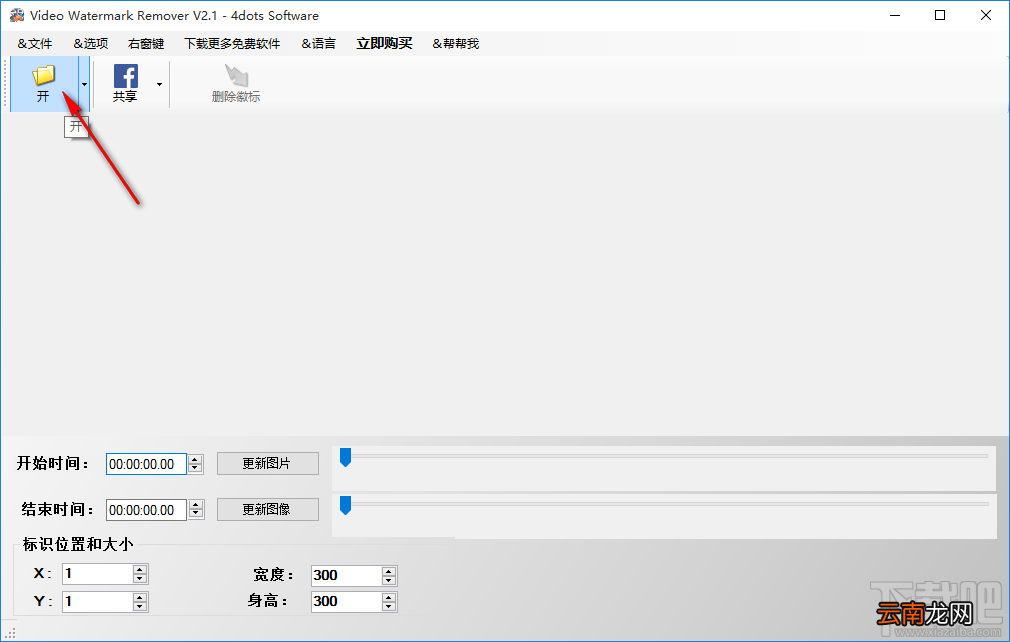Open the &文件 menu
This screenshot has width=1010, height=642.
click(x=35, y=44)
